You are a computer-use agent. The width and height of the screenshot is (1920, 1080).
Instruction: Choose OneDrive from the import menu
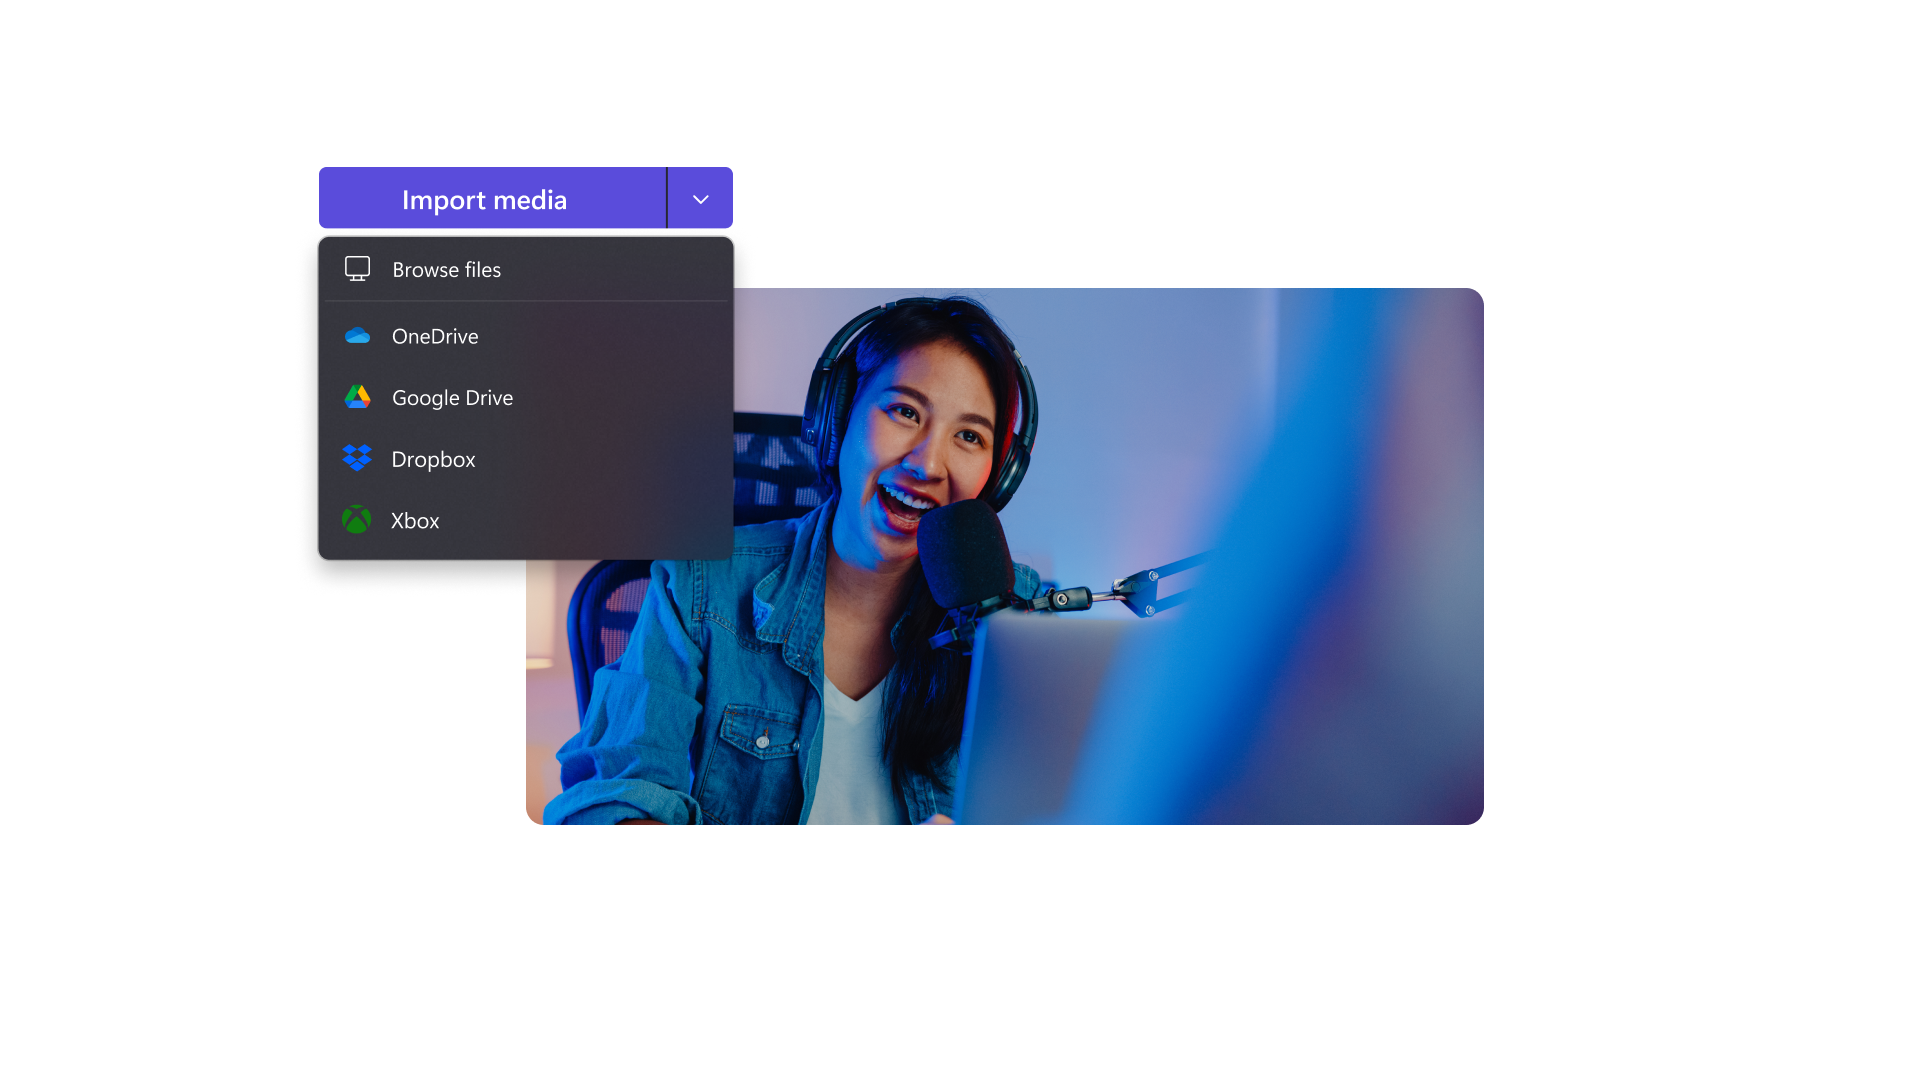point(526,336)
